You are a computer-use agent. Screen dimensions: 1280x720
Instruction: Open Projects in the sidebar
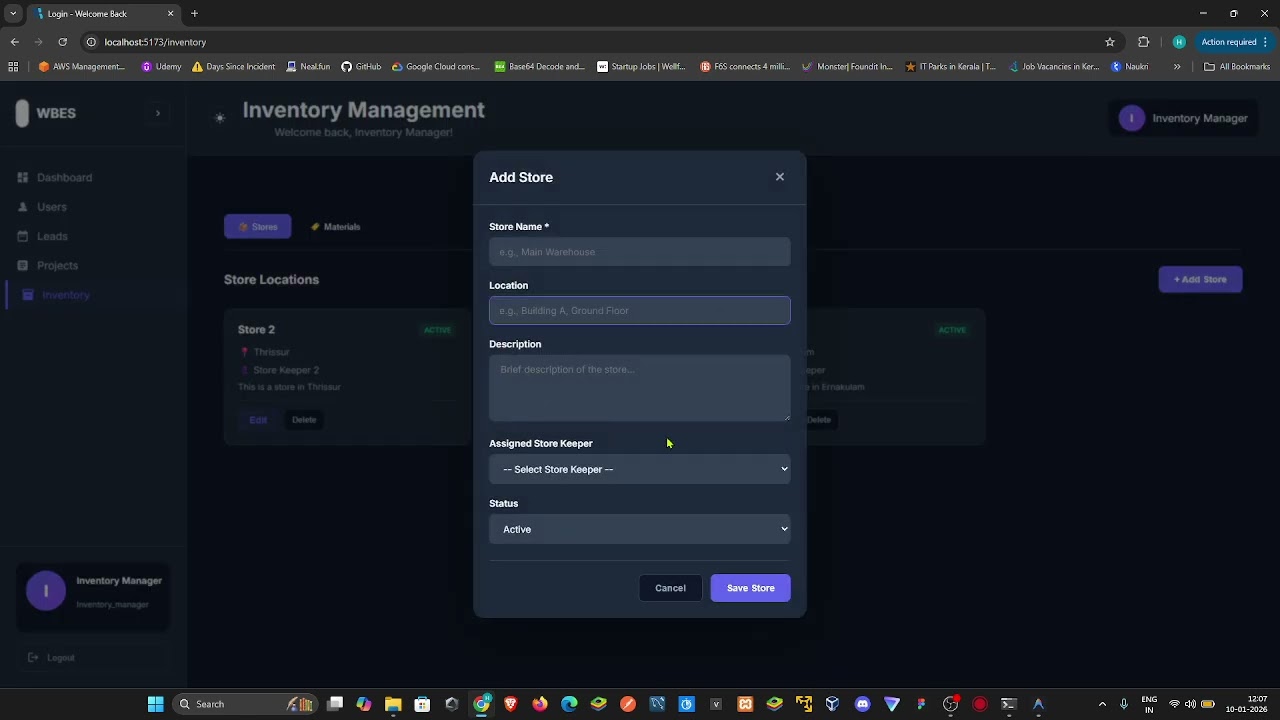coord(57,265)
